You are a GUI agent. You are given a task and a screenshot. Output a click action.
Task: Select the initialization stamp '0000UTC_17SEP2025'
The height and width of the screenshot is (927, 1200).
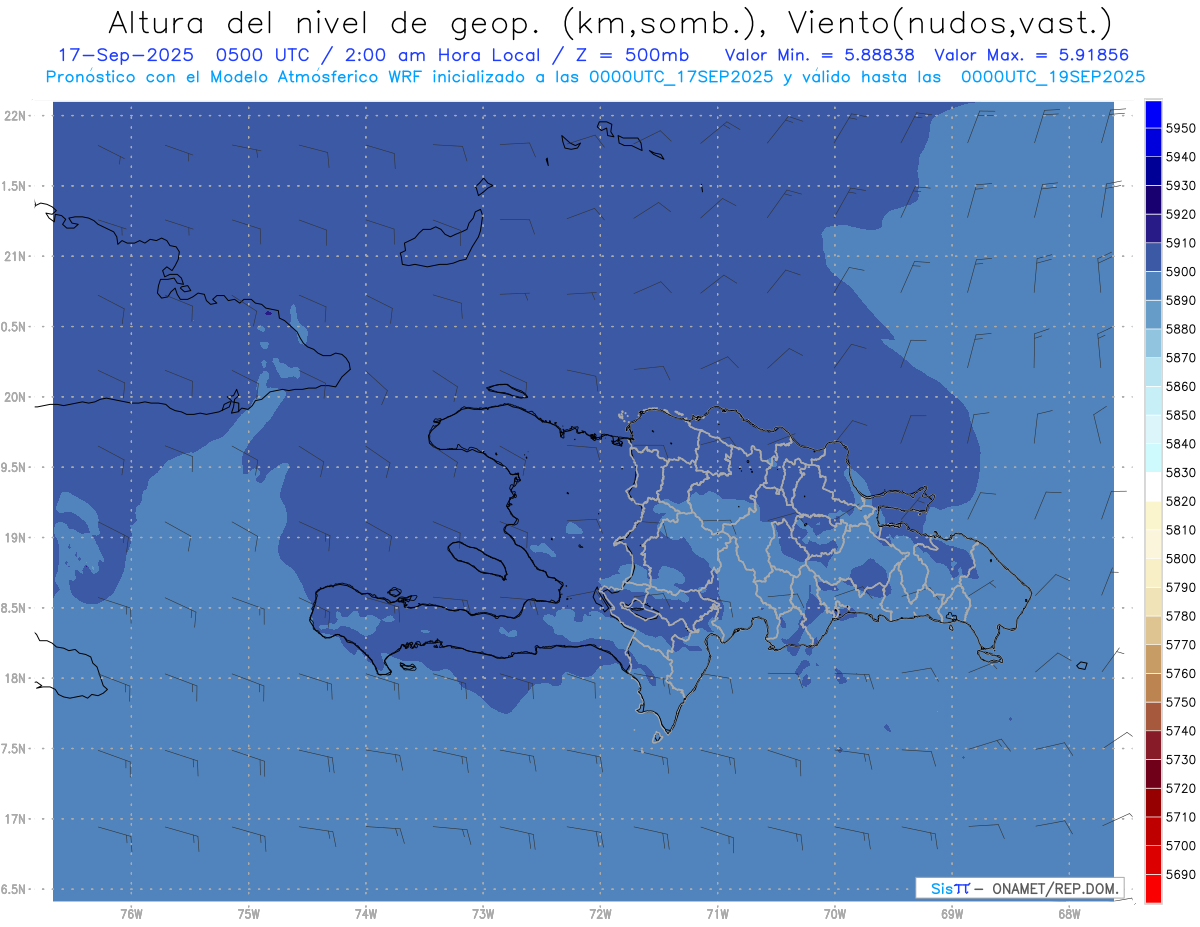click(681, 76)
